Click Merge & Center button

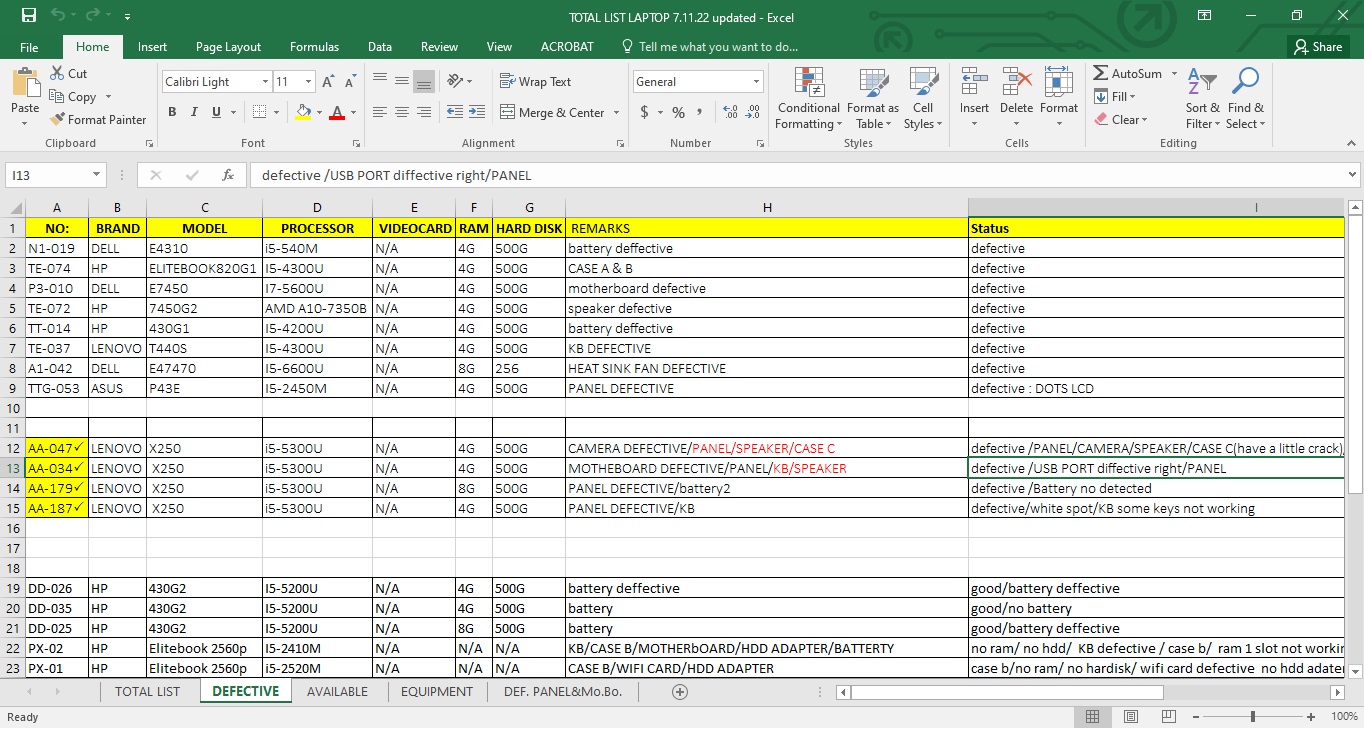tap(552, 113)
